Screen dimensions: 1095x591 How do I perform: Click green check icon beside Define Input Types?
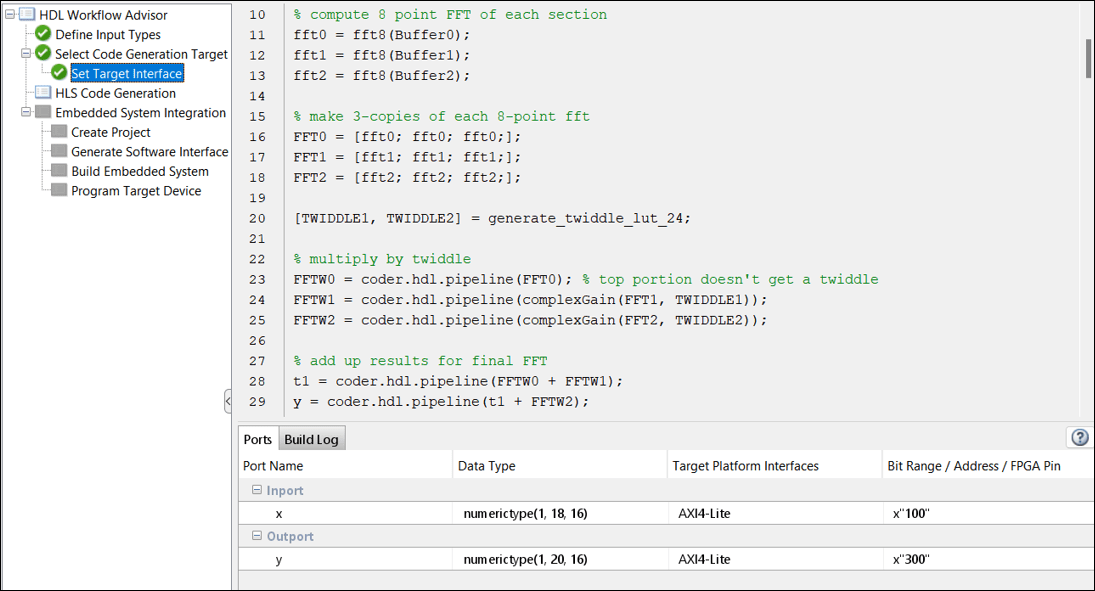42,34
